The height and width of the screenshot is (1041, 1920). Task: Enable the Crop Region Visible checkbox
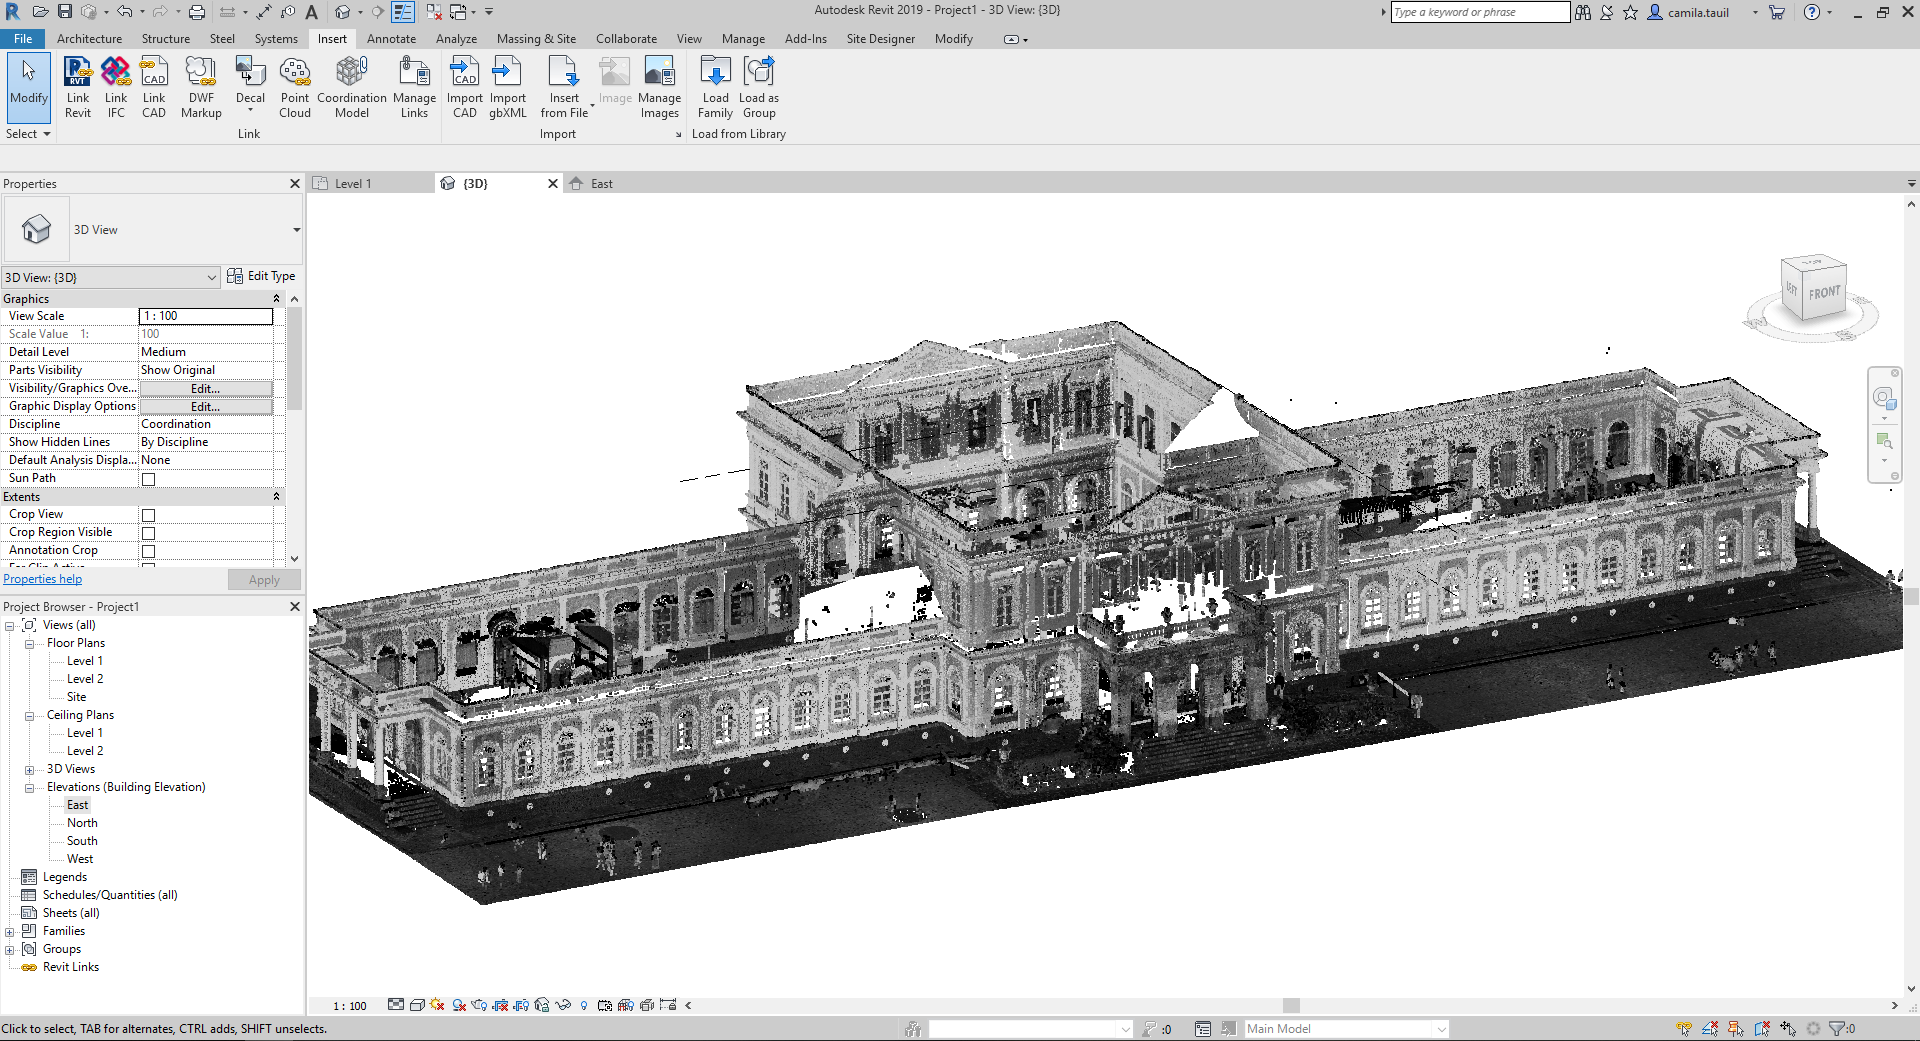pos(147,531)
